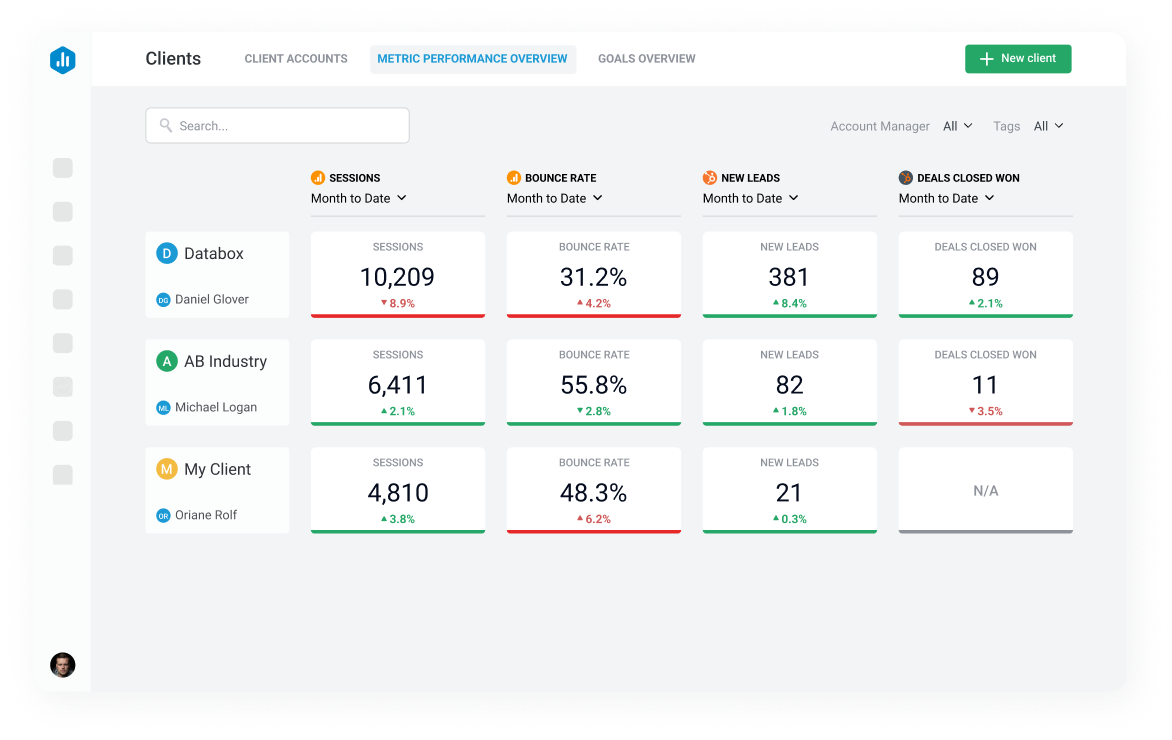
Task: Click the Databox logo in the sidebar
Action: [x=62, y=60]
